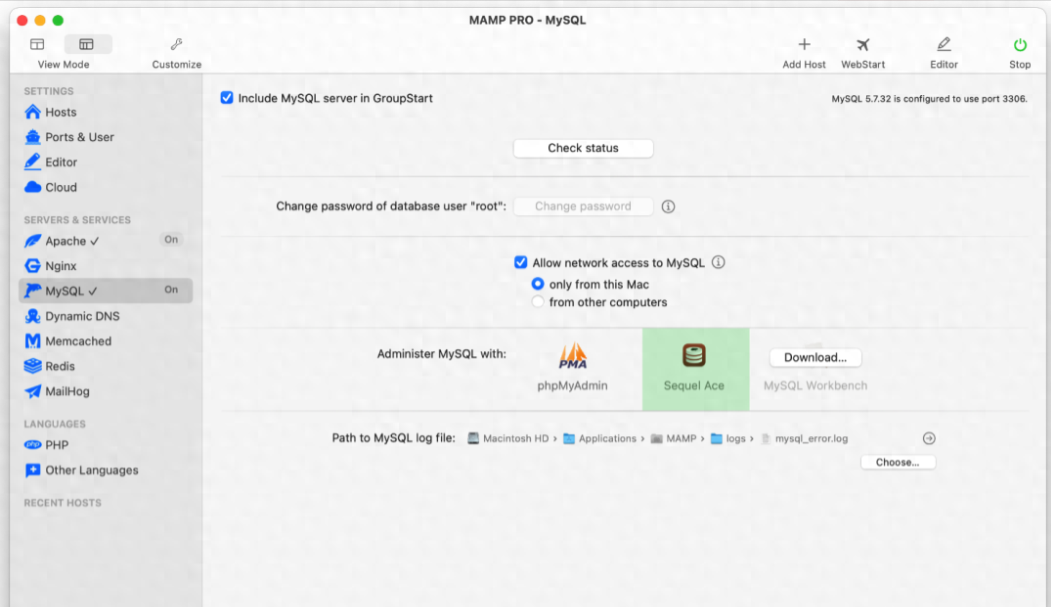
Task: Toggle Include MySQL server in GroupStart checkbox
Action: pos(227,98)
